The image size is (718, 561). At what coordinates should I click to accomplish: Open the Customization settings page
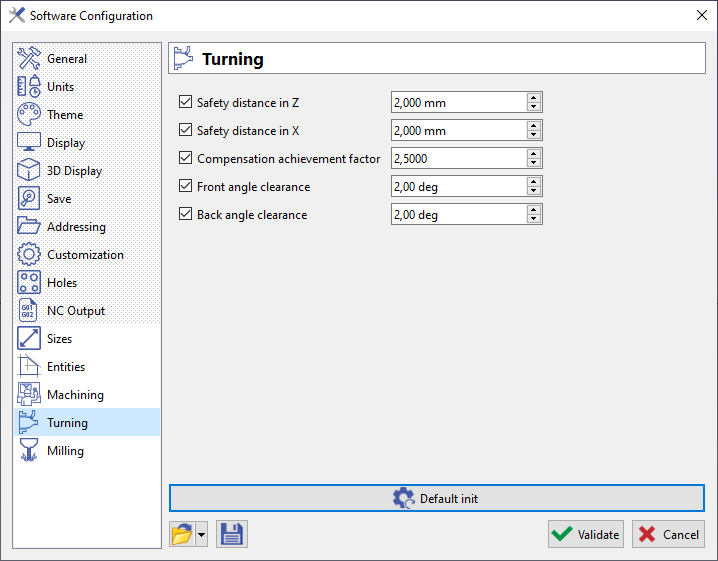(x=85, y=255)
